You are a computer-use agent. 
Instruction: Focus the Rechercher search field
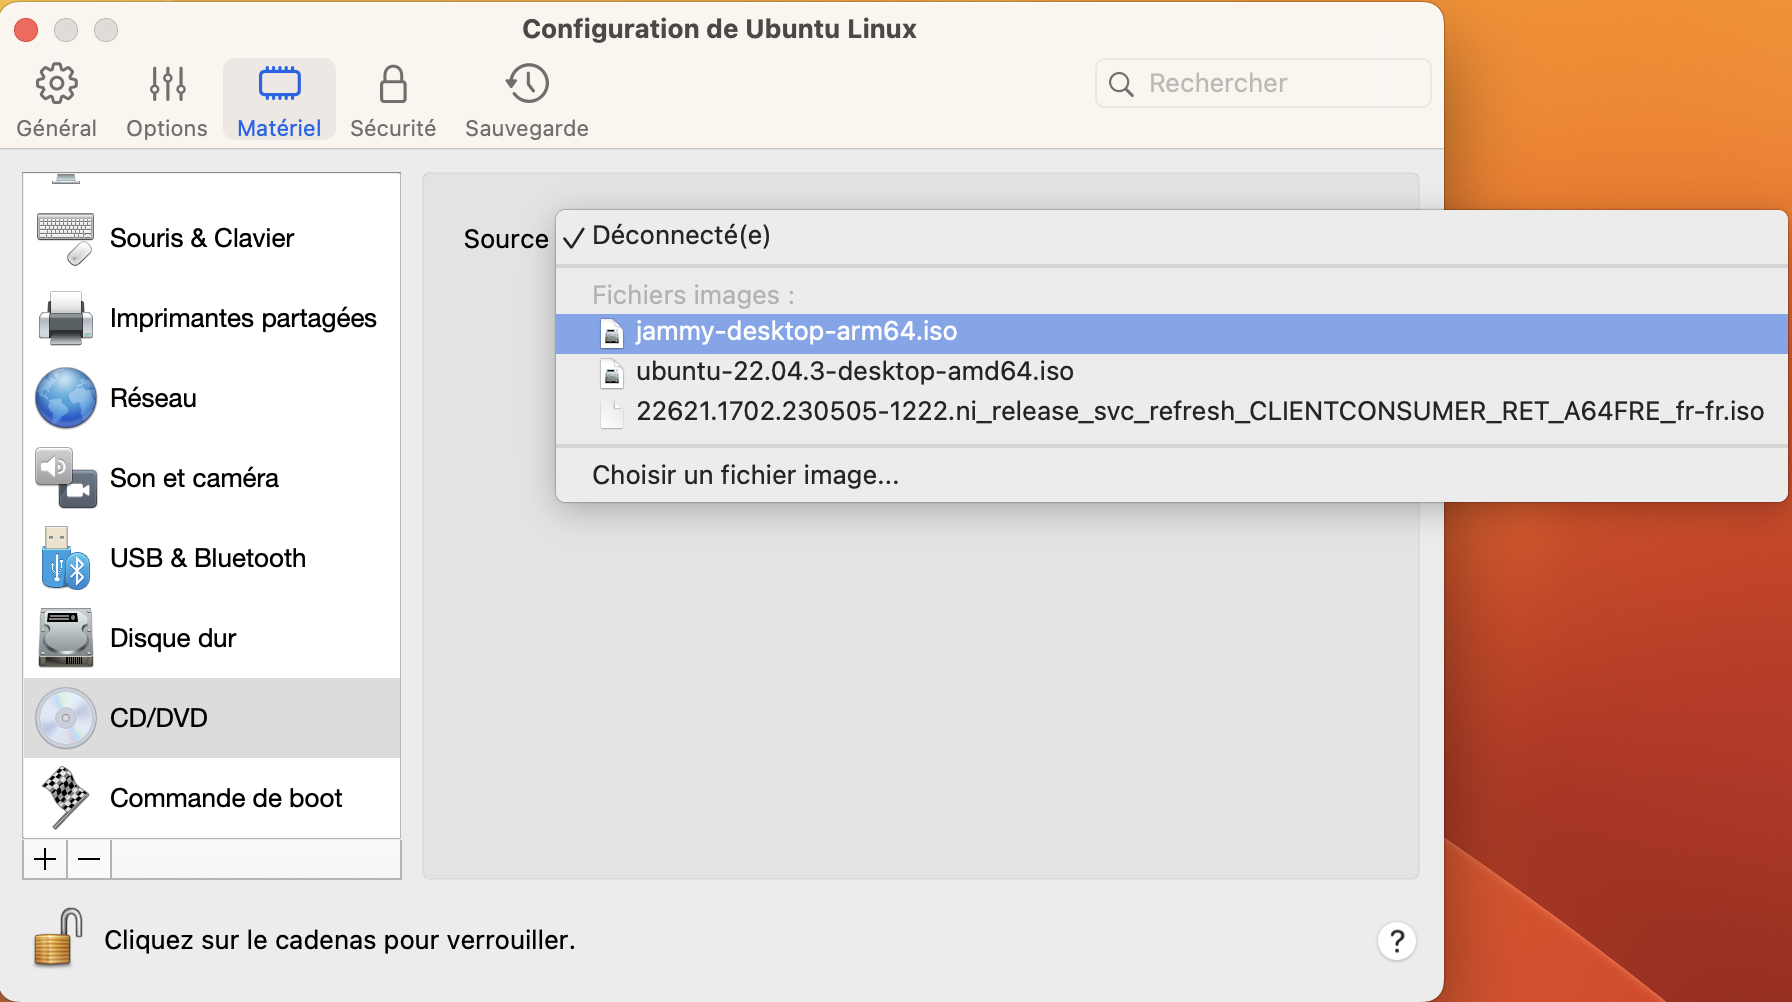point(1263,83)
